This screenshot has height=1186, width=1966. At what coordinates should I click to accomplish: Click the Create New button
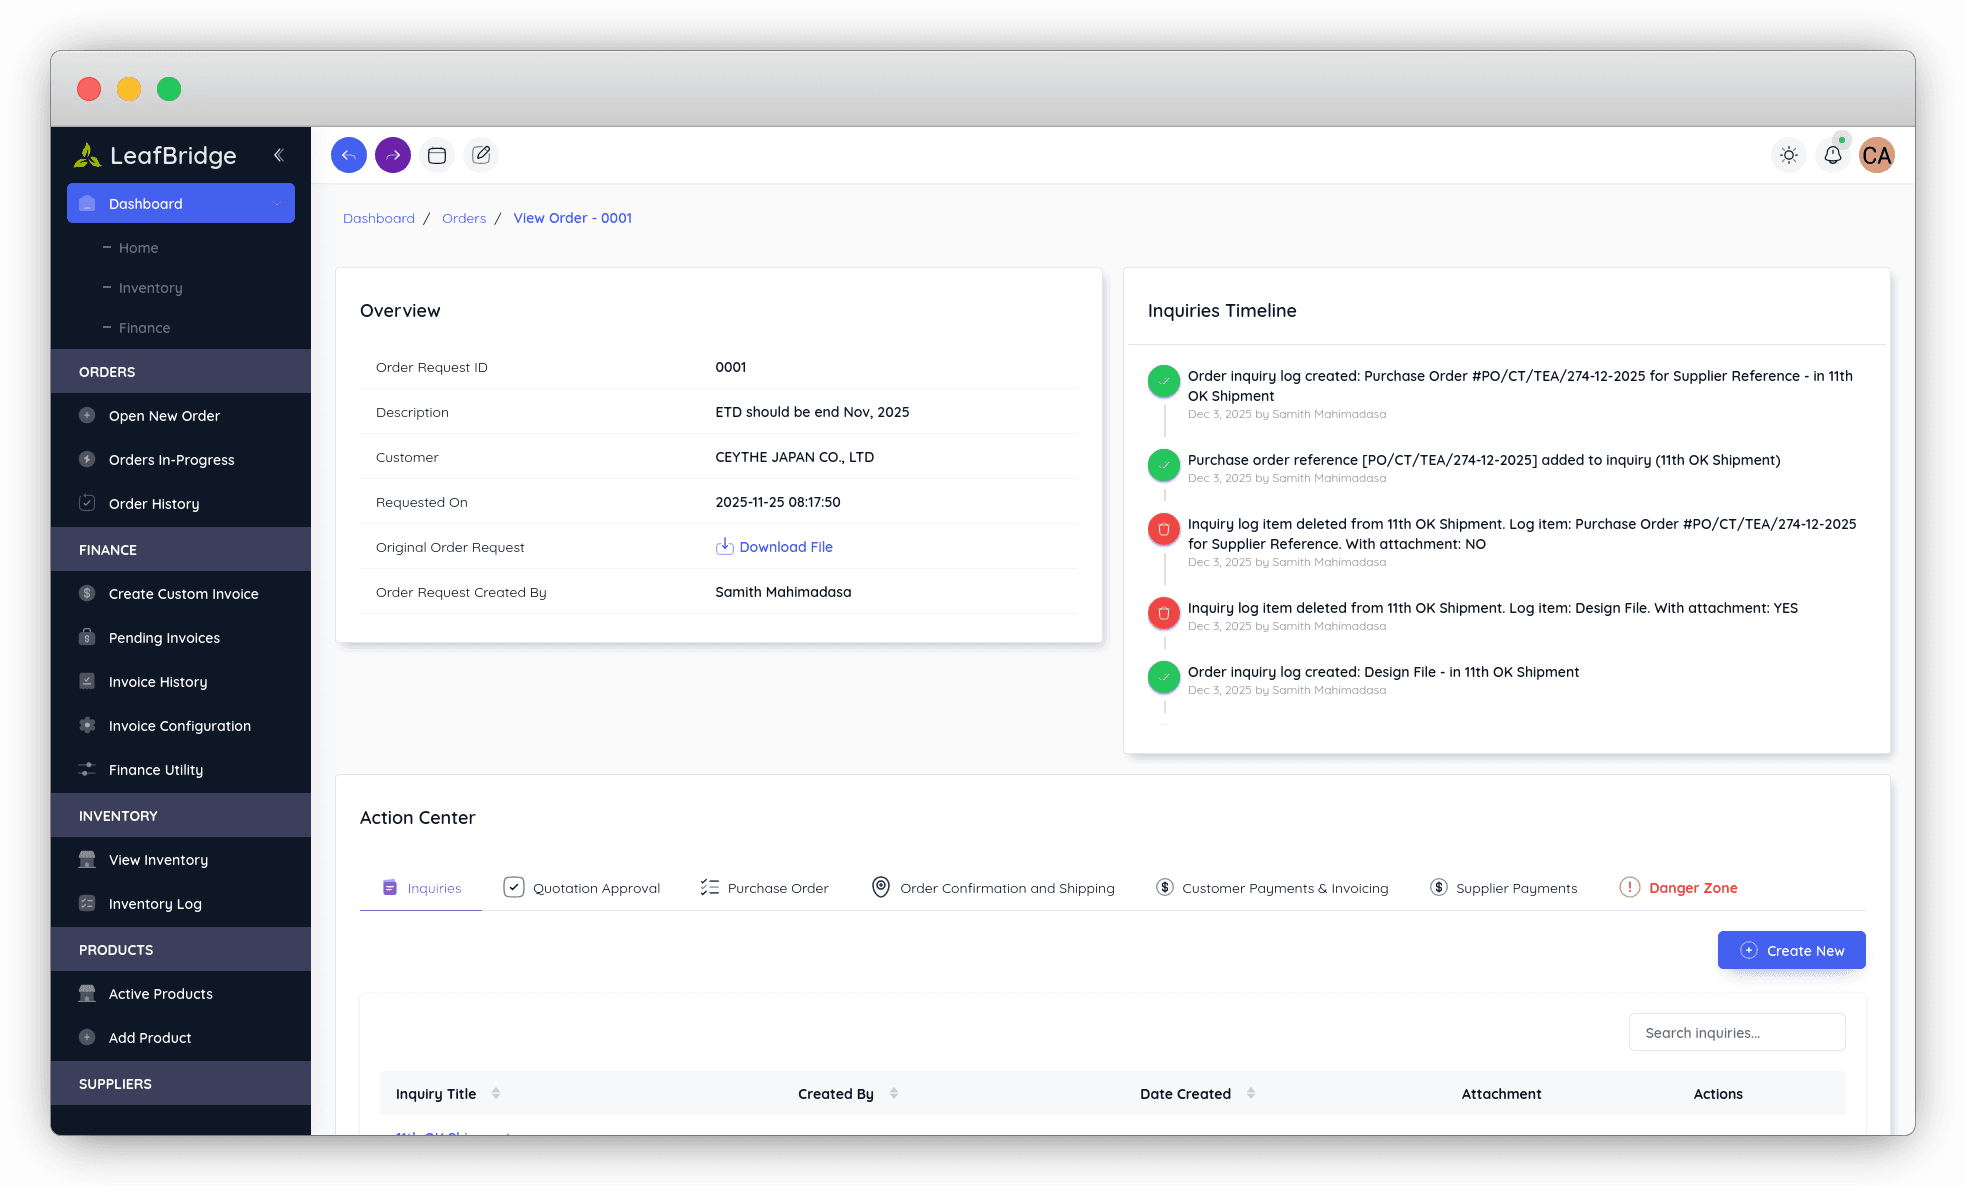[x=1792, y=950]
